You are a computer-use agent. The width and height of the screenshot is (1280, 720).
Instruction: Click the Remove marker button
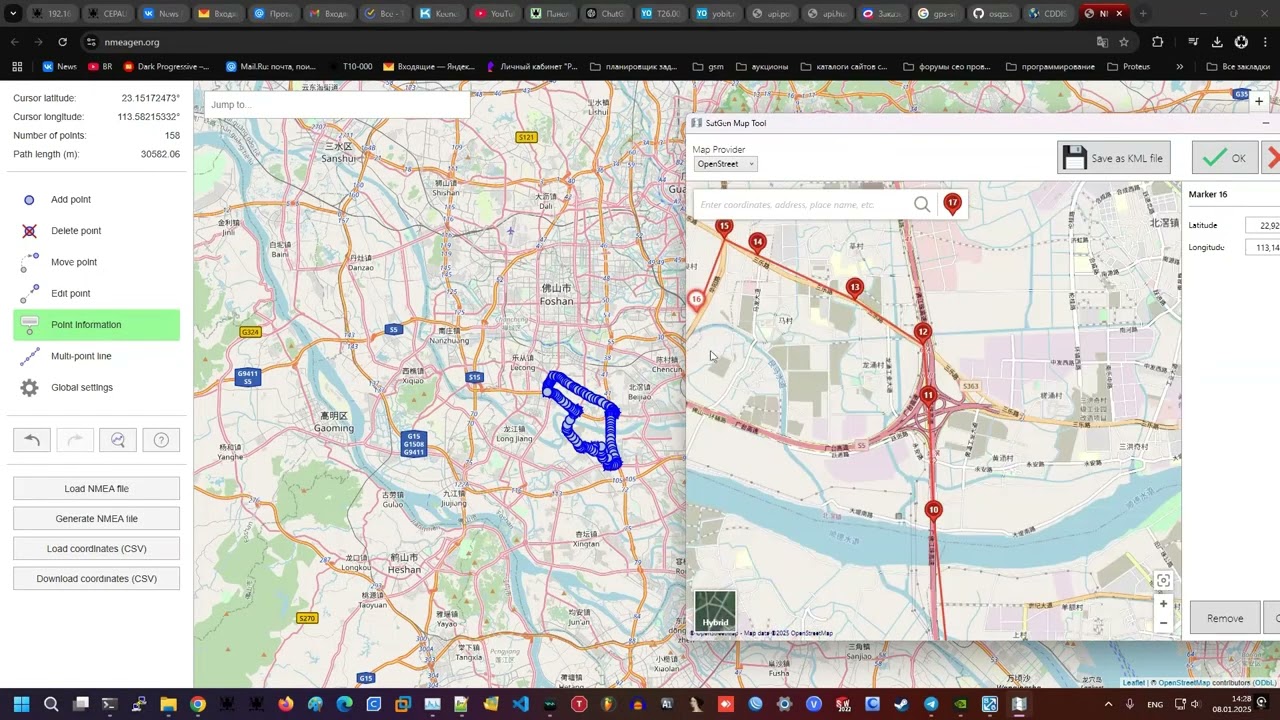click(x=1224, y=618)
